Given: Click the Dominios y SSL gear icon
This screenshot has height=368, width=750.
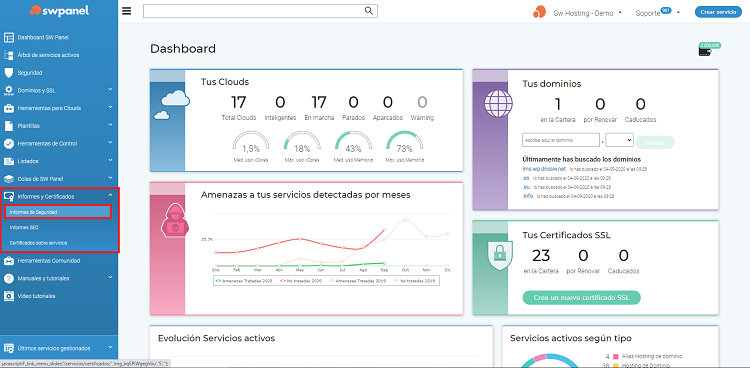Looking at the screenshot, I should [8, 90].
